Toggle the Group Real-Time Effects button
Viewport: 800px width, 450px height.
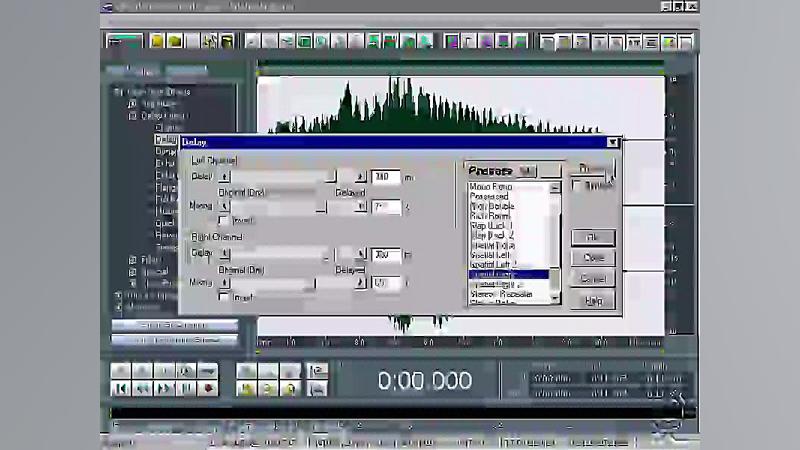click(174, 340)
